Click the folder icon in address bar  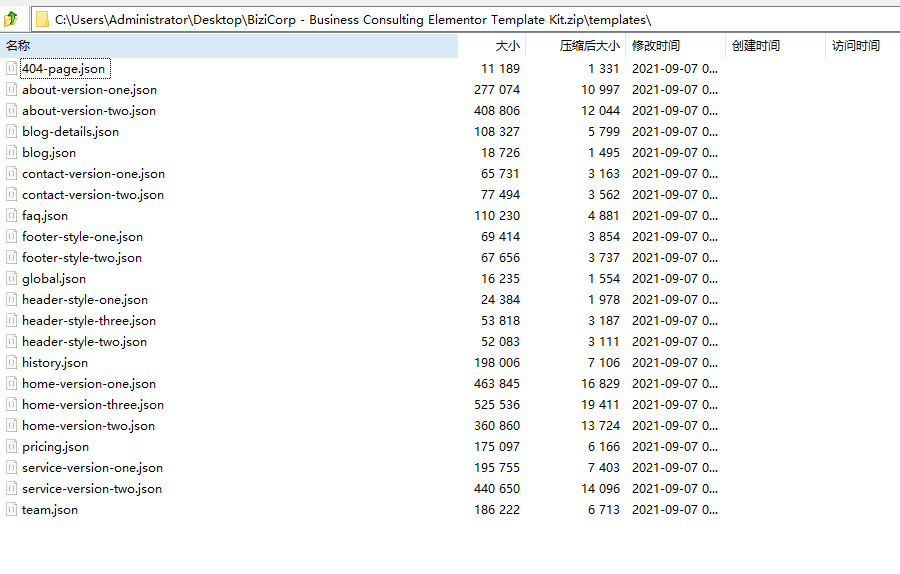click(42, 20)
